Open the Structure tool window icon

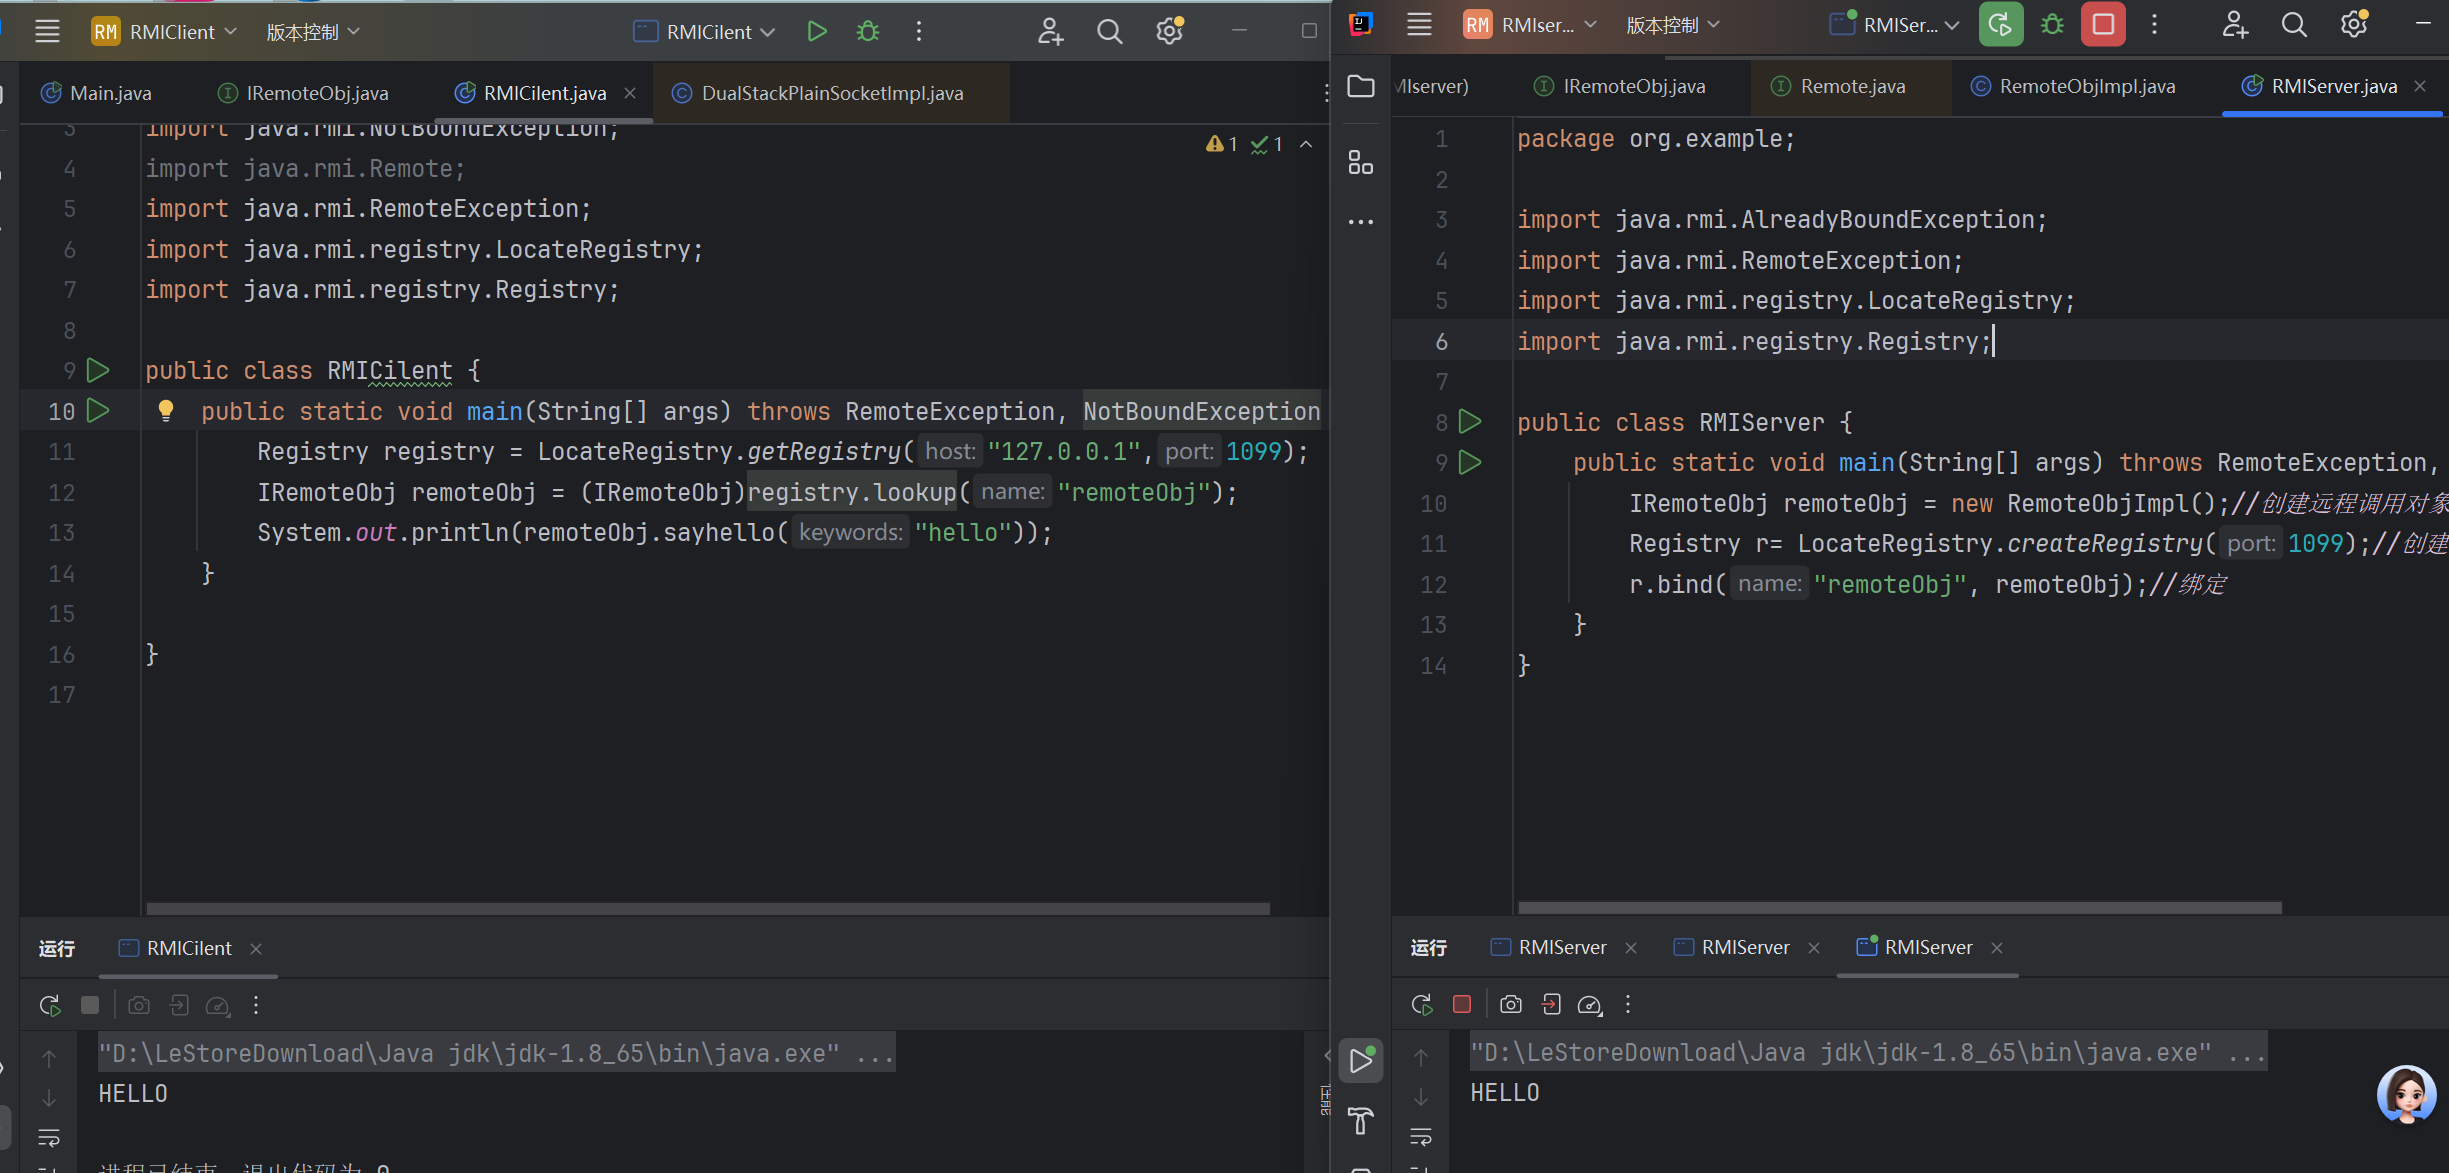tap(1361, 162)
